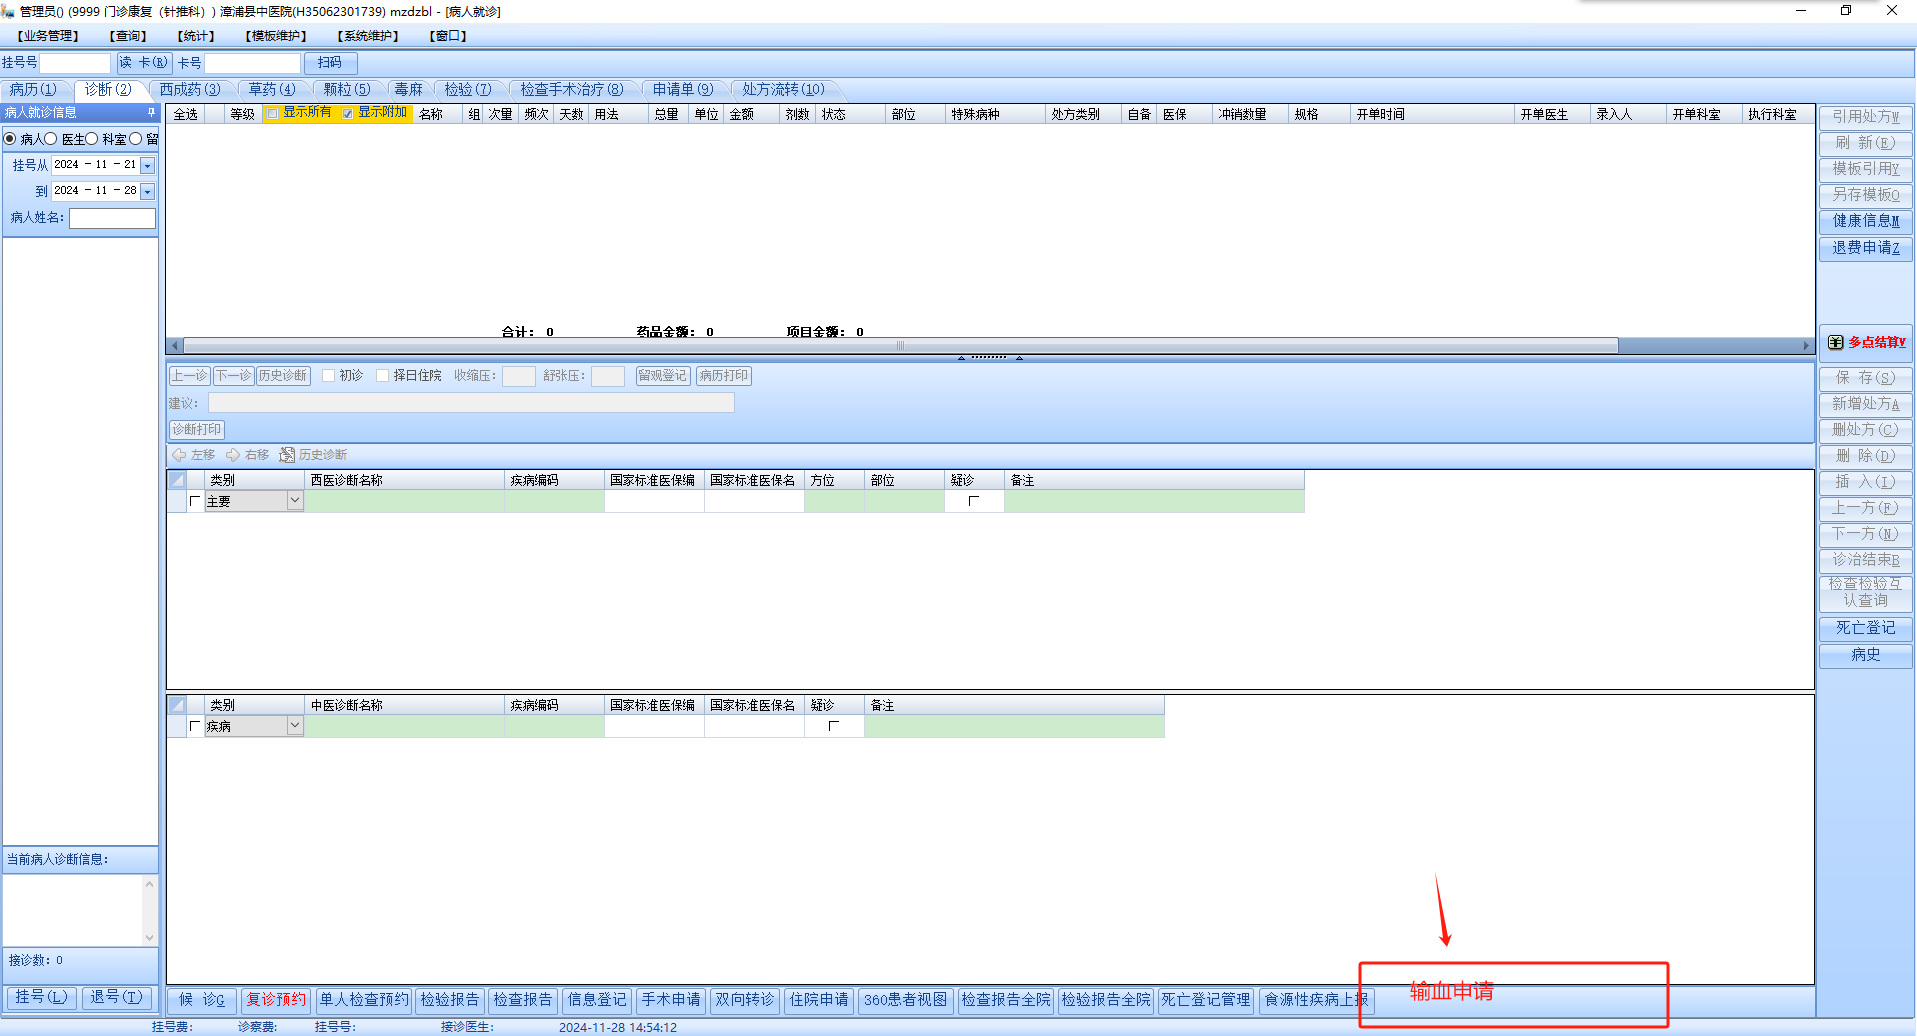Click the 复诊预约 button
Image resolution: width=1917 pixels, height=1036 pixels.
pyautogui.click(x=276, y=1000)
